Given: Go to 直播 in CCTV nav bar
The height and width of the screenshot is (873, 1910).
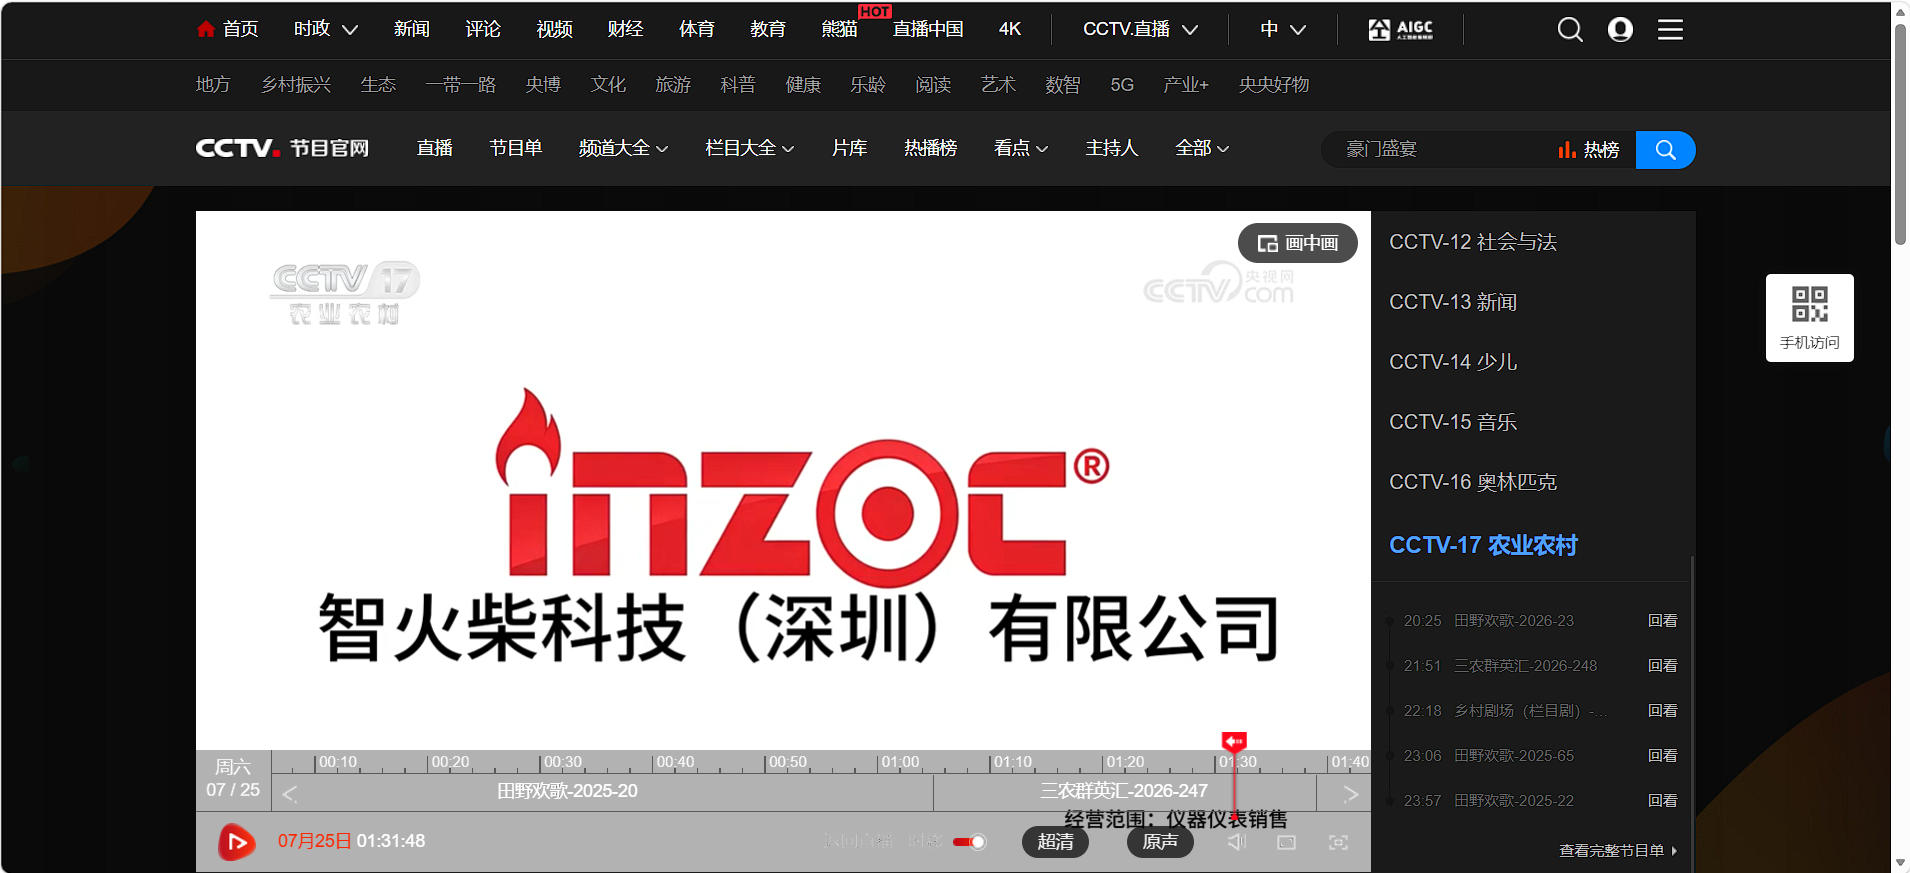Looking at the screenshot, I should [x=435, y=148].
